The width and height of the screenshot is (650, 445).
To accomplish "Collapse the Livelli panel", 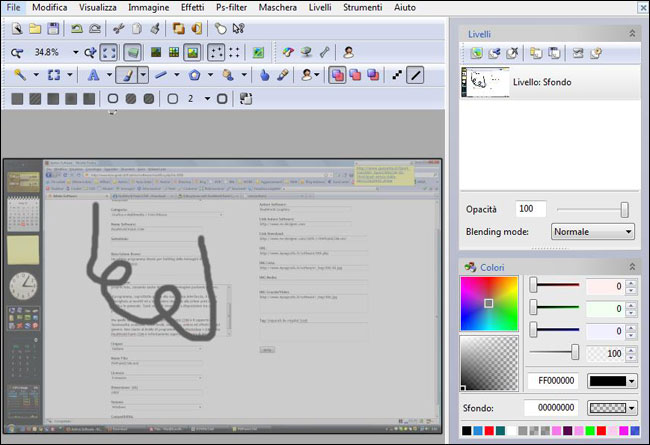I will pos(631,33).
